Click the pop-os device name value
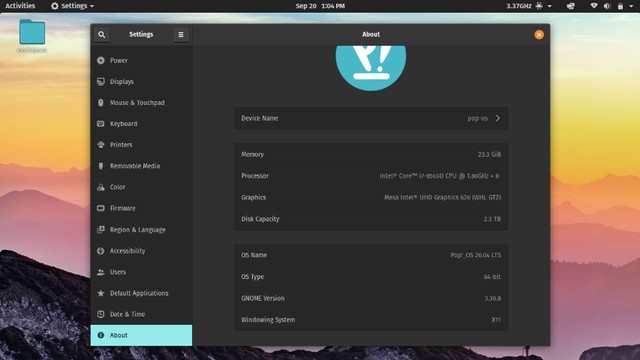This screenshot has width=640, height=360. tap(478, 118)
